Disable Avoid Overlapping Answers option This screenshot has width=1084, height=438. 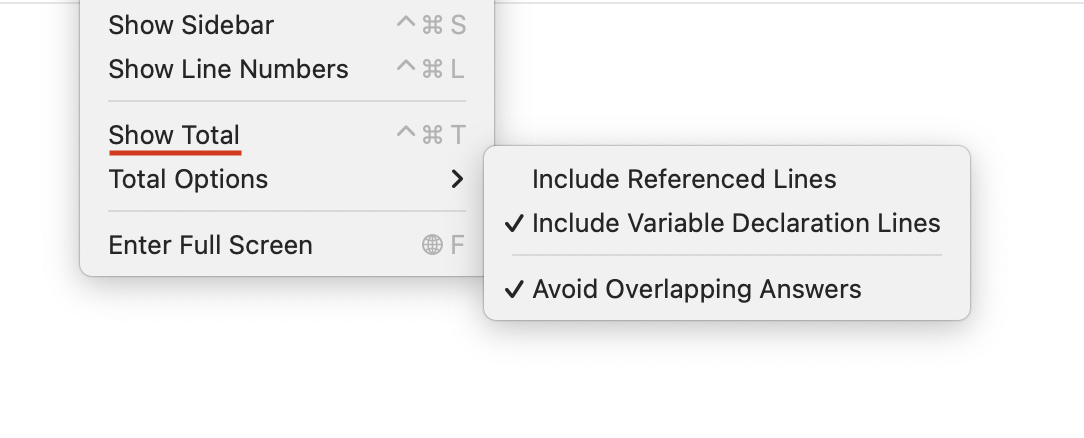click(727, 289)
